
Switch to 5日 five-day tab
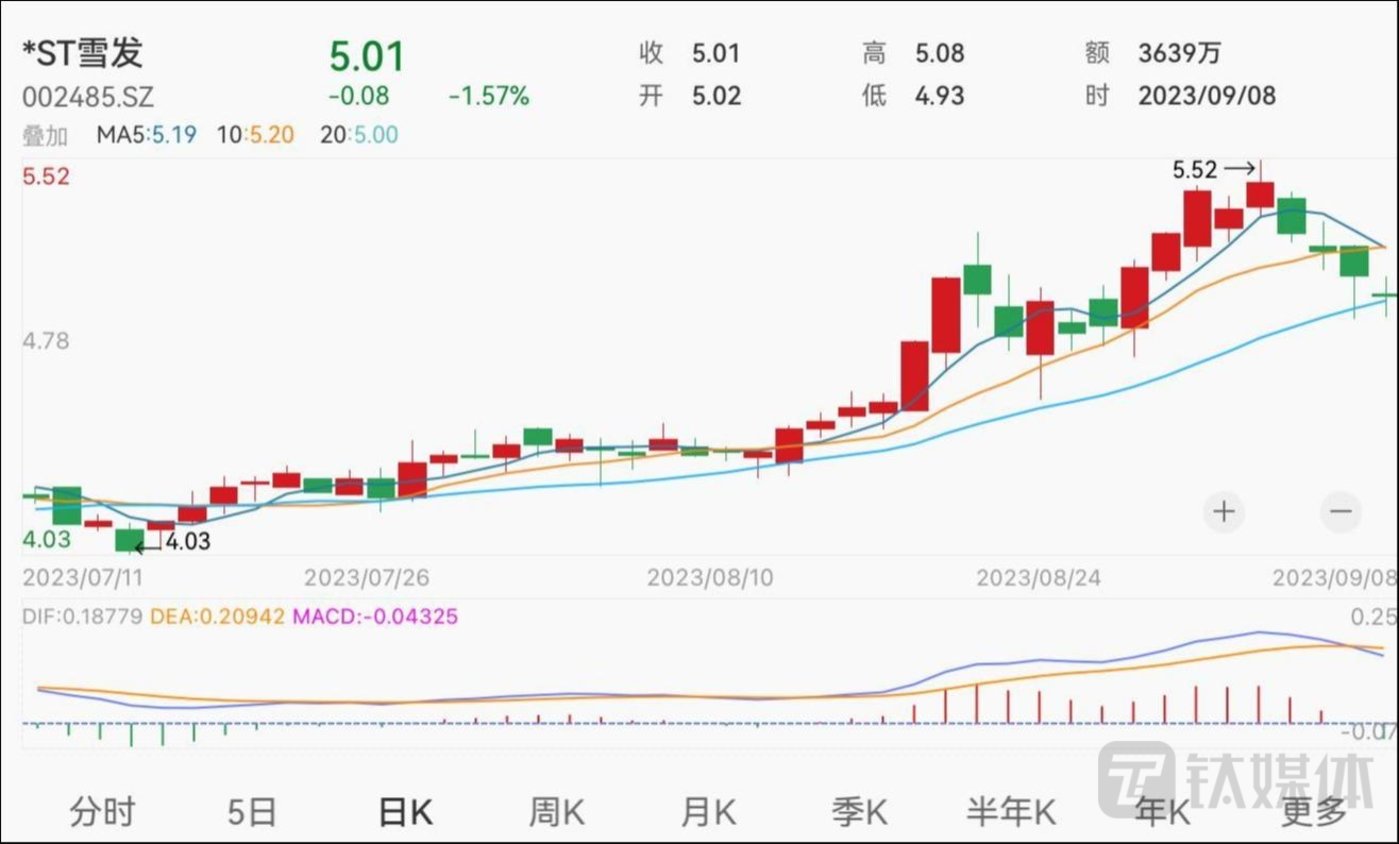tap(251, 812)
